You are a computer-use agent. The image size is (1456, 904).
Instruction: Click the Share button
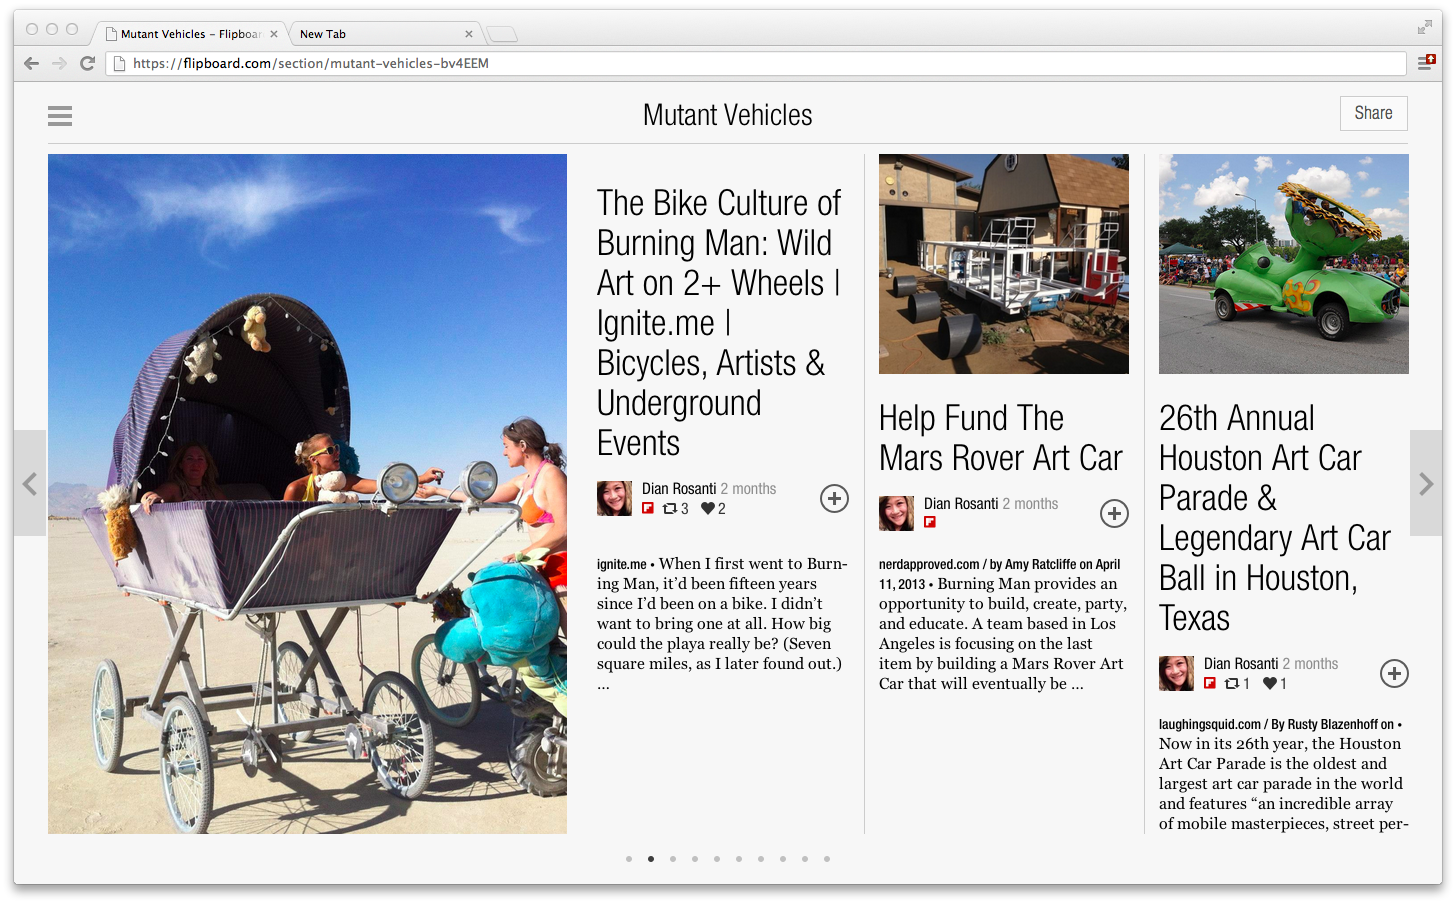1374,113
